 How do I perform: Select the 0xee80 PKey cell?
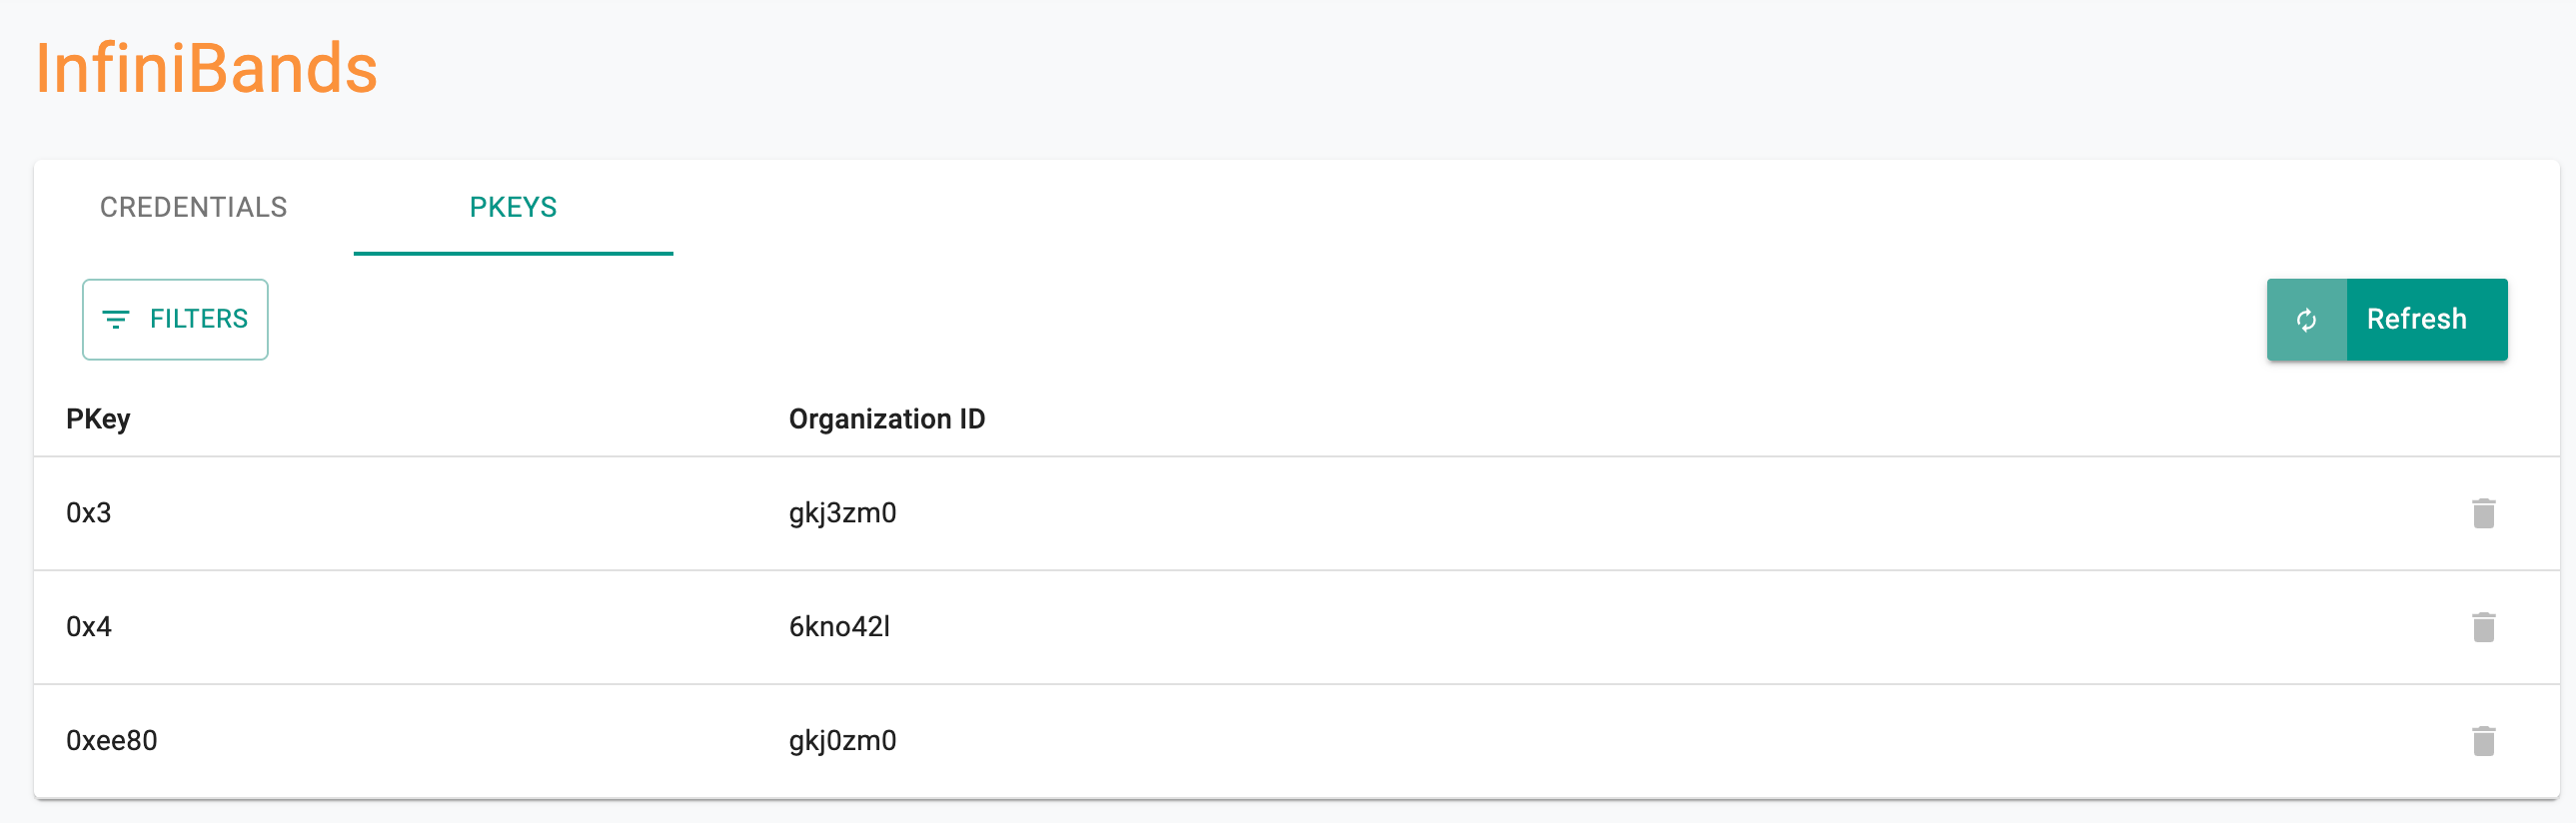pyautogui.click(x=111, y=741)
